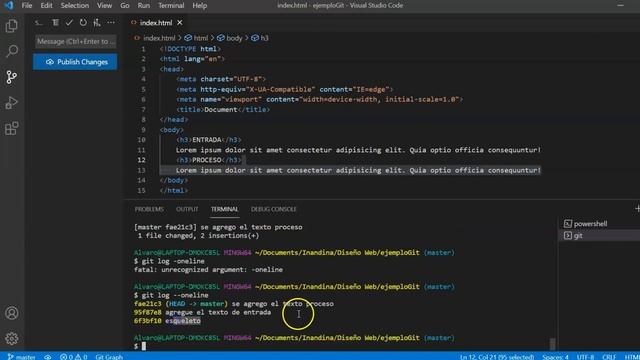The image size is (640, 360).
Task: Close the index.html editor tab
Action: pyautogui.click(x=180, y=23)
